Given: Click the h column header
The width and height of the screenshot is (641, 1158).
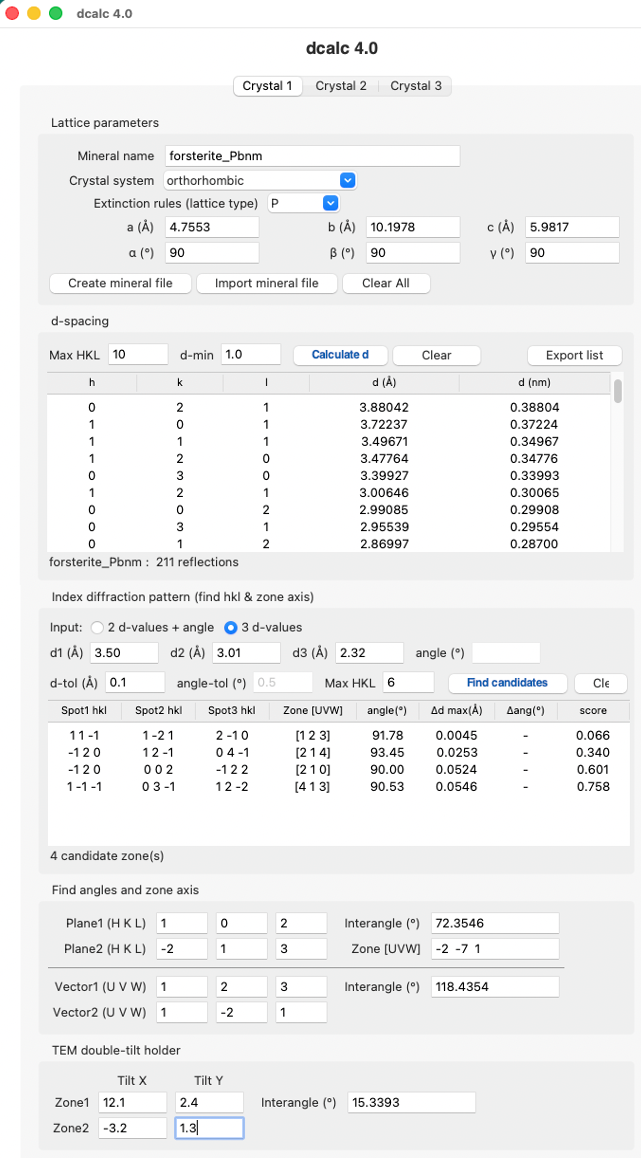Looking at the screenshot, I should (92, 382).
